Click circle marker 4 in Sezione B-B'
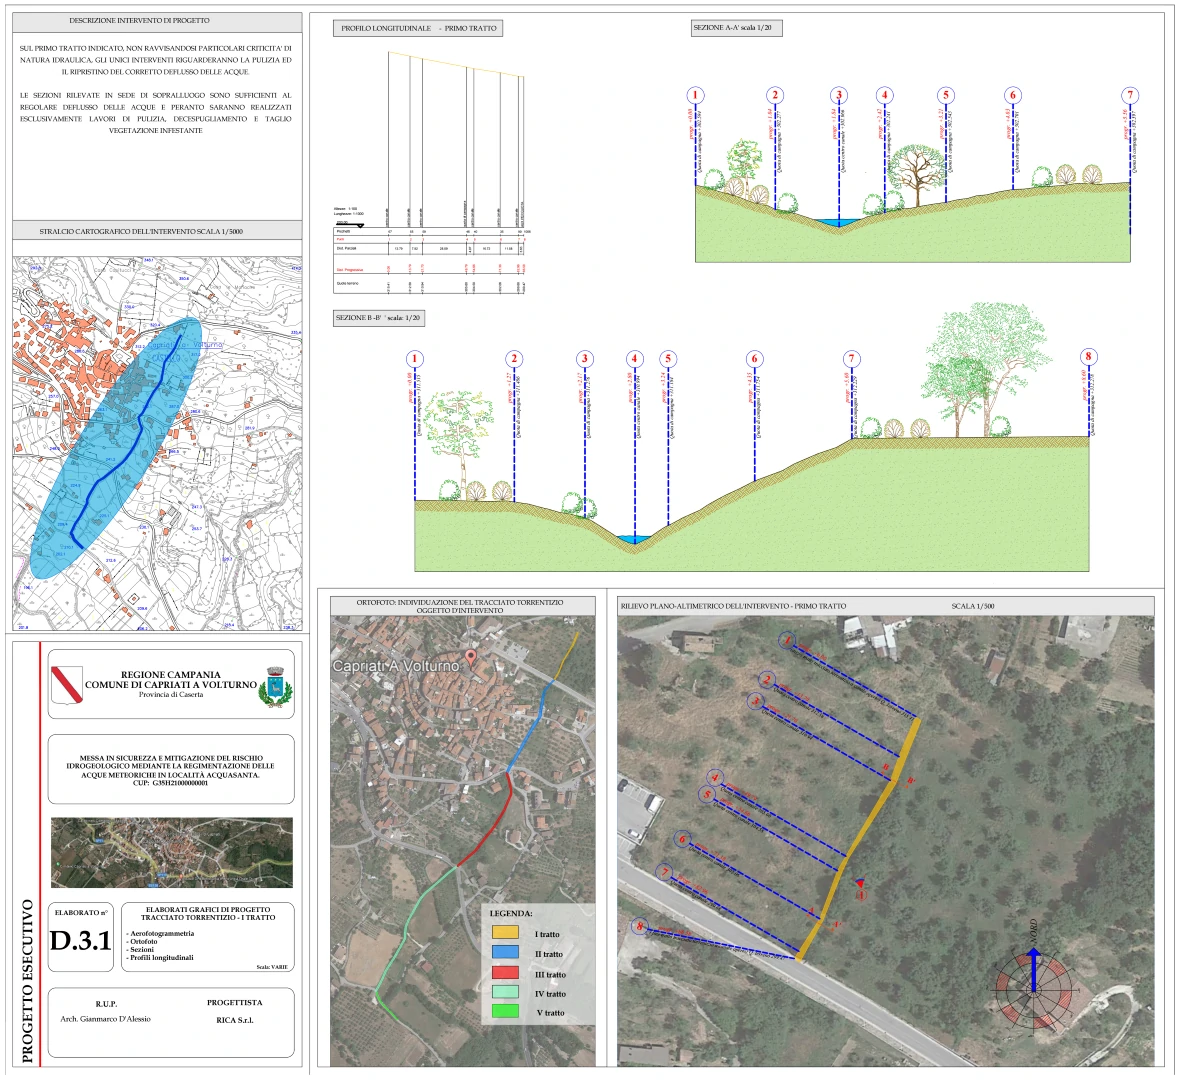The width and height of the screenshot is (1179, 1080). 634,359
